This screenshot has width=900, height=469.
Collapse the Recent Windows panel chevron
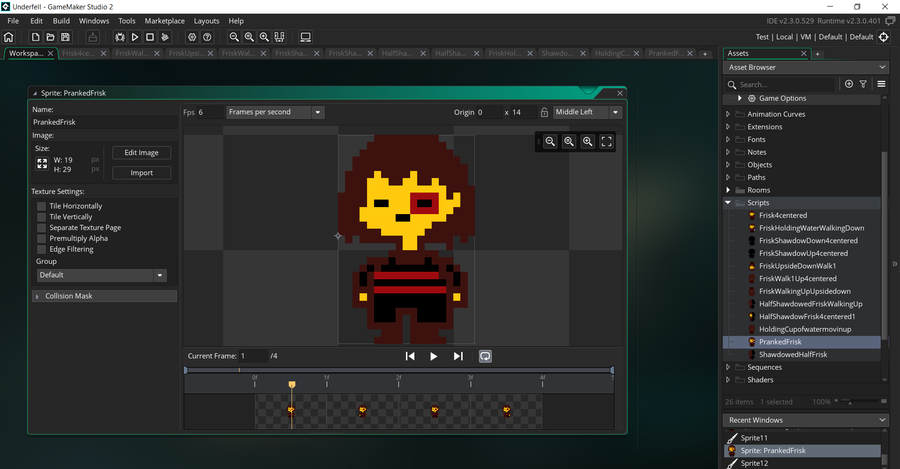pos(882,420)
